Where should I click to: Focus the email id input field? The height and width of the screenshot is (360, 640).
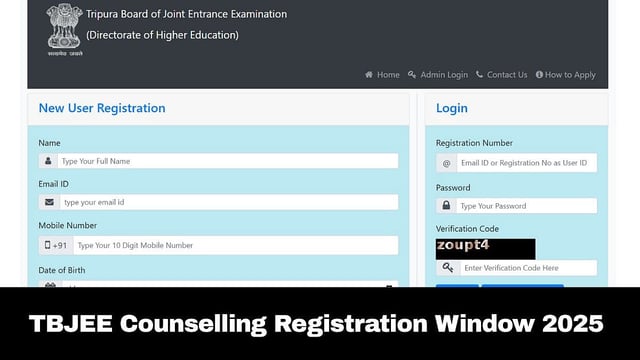pyautogui.click(x=229, y=202)
